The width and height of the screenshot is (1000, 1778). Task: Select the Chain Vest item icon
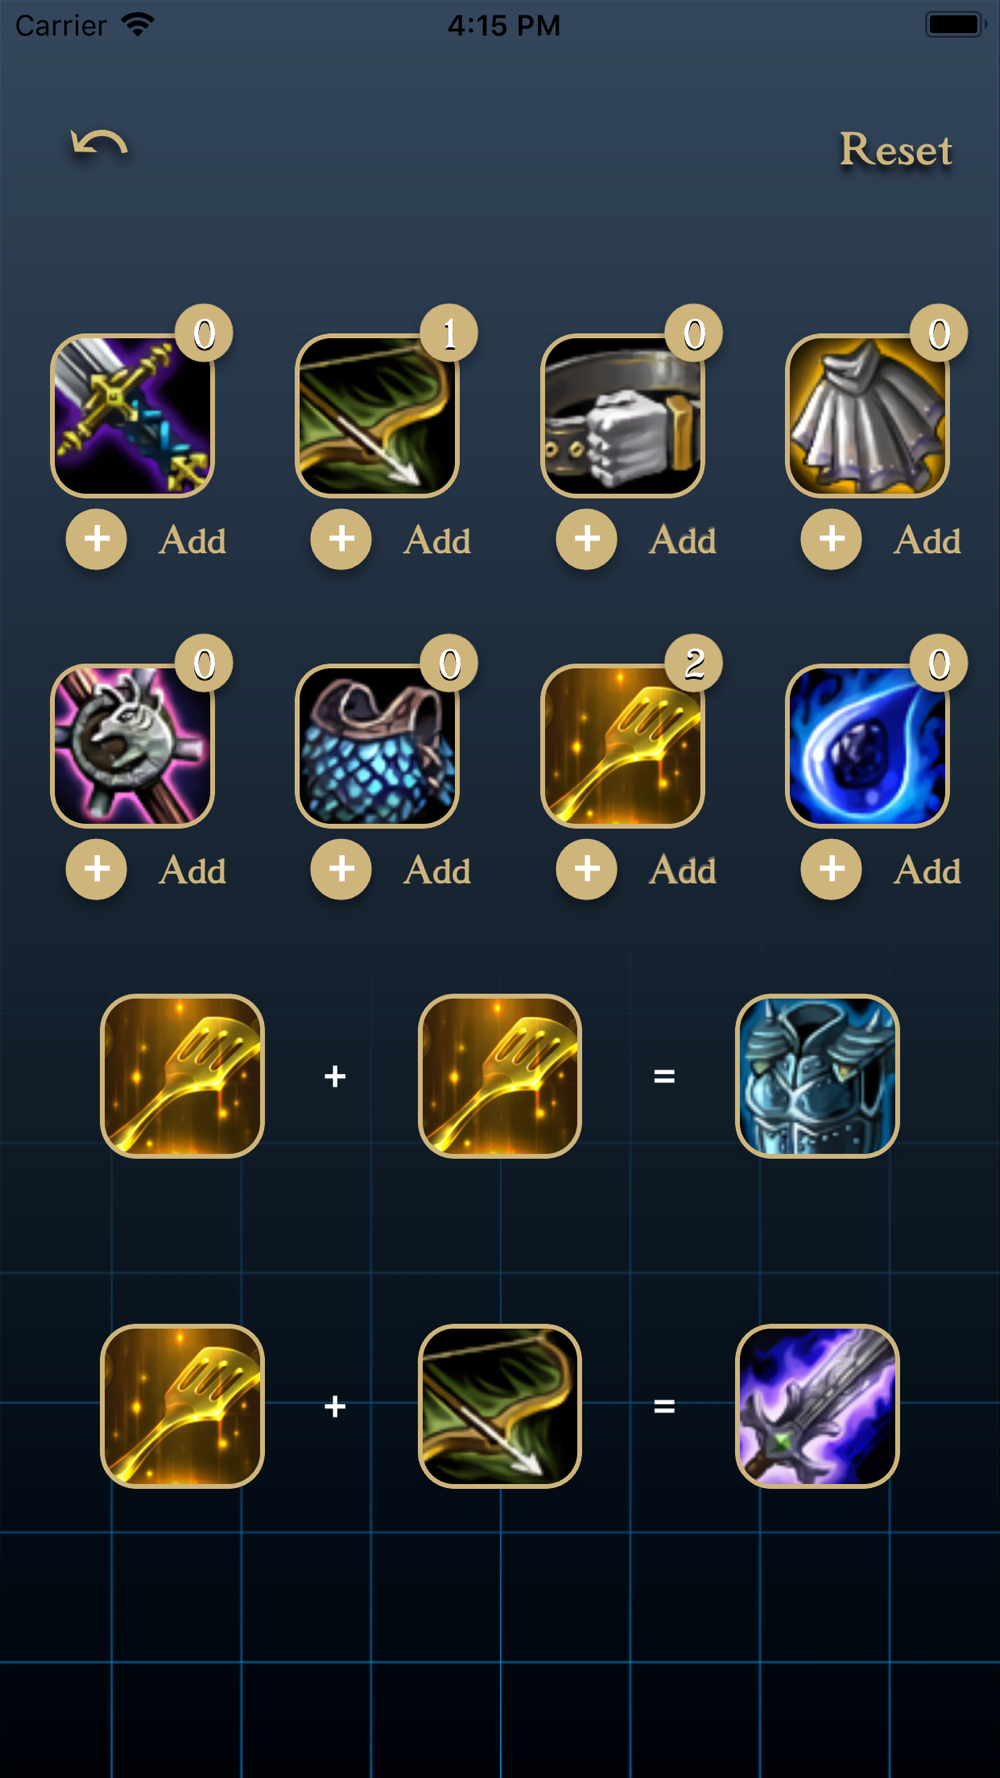pyautogui.click(x=378, y=746)
